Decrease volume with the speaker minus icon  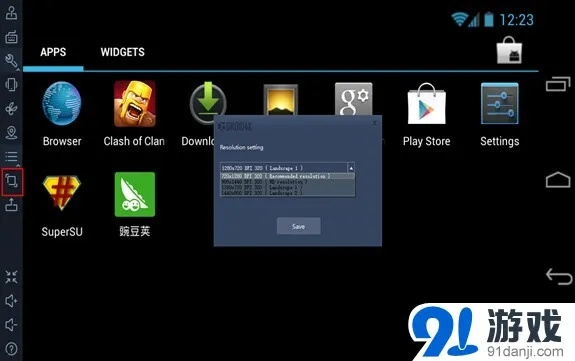[x=11, y=325]
